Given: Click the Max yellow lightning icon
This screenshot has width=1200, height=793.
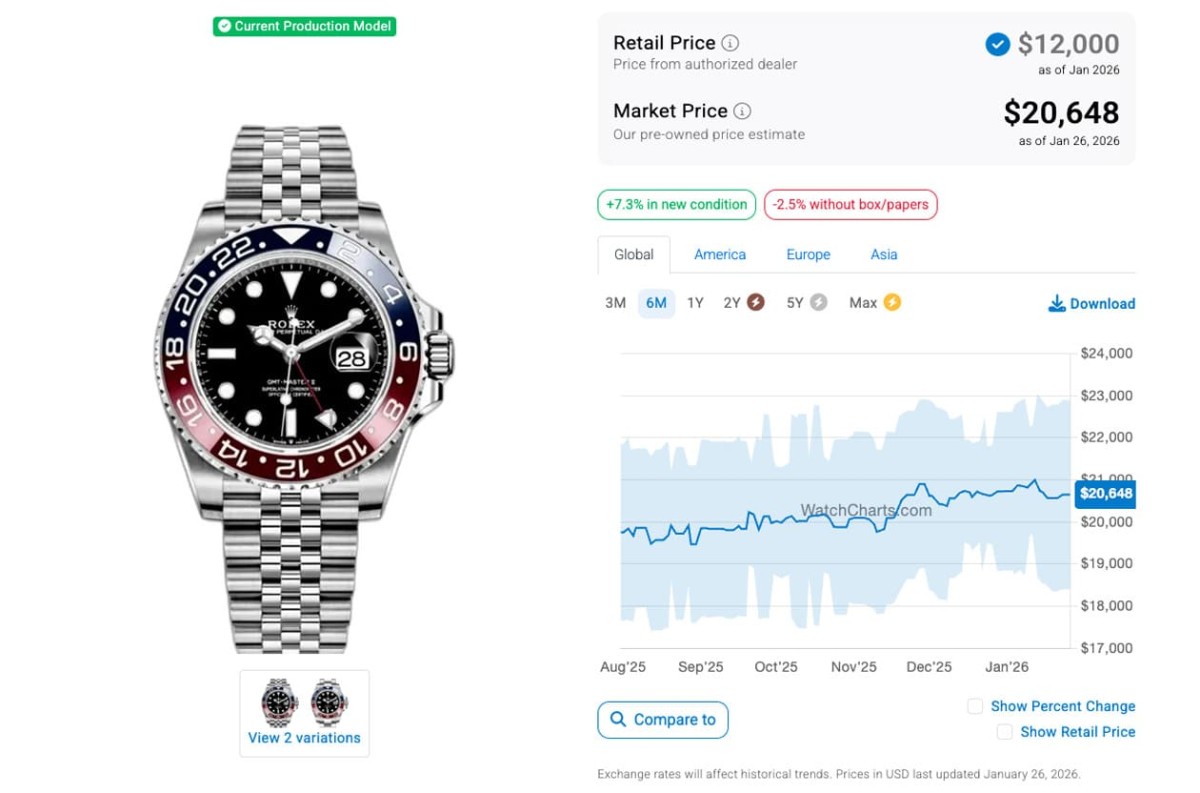Looking at the screenshot, I should tap(892, 302).
